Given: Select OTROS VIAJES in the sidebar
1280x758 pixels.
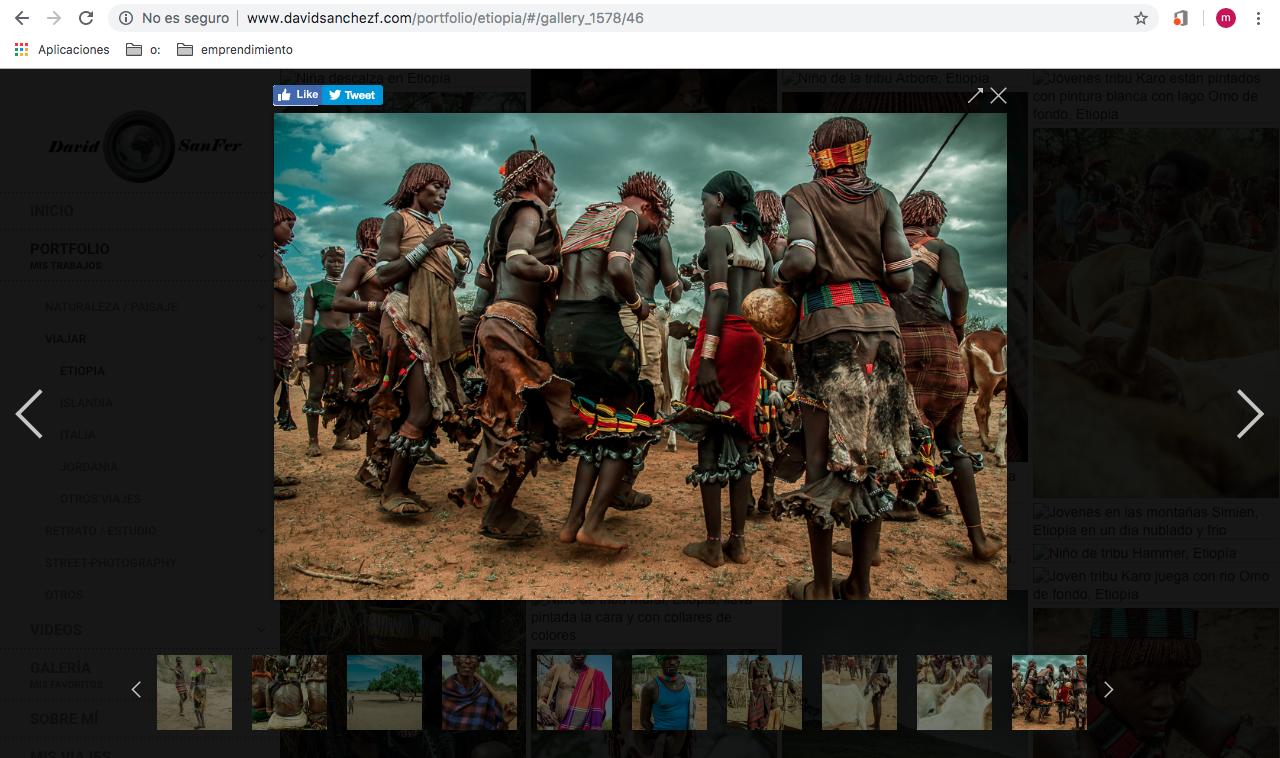Looking at the screenshot, I should point(100,499).
